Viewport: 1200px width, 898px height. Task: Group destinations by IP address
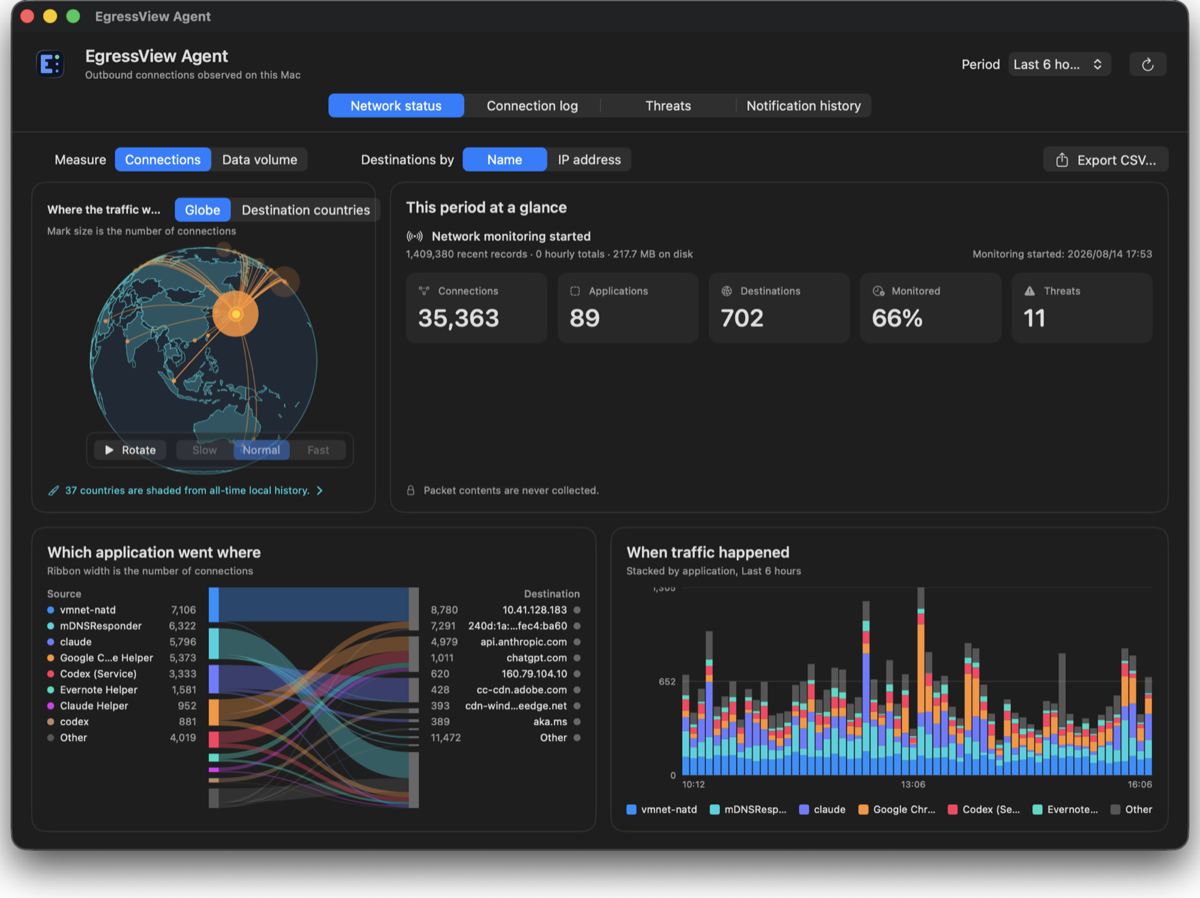coord(589,160)
